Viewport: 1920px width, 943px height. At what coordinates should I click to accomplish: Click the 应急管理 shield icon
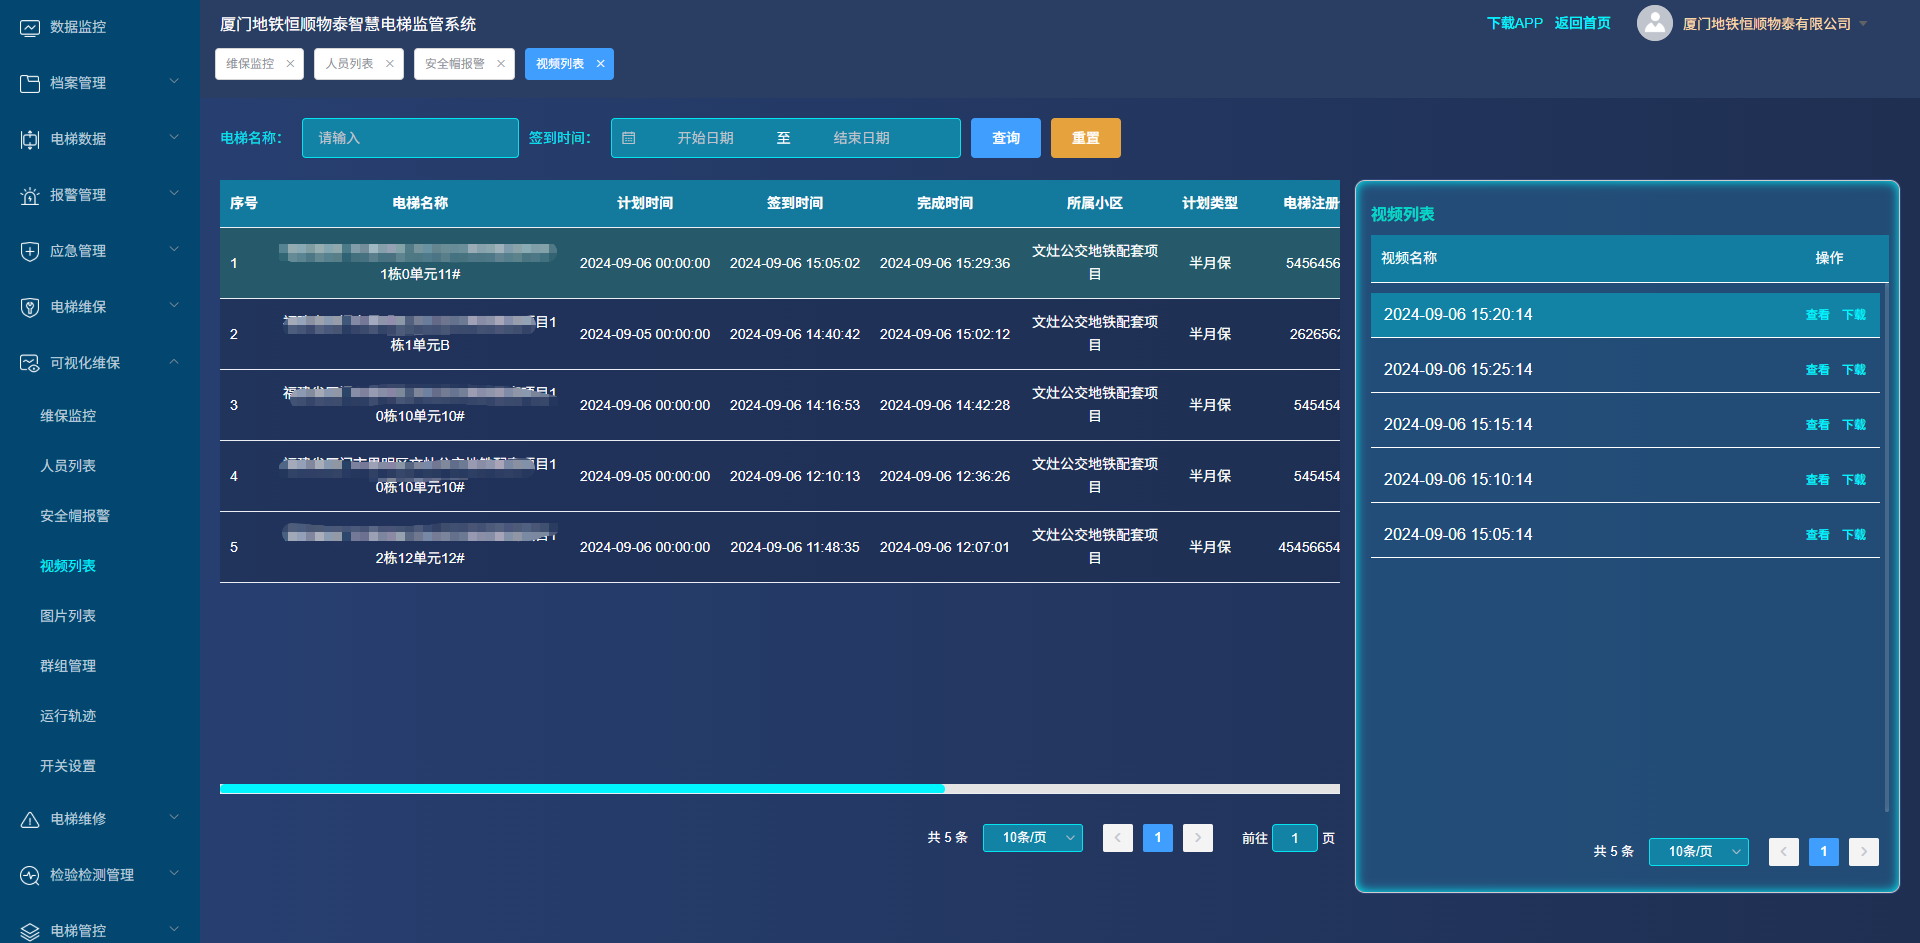30,252
